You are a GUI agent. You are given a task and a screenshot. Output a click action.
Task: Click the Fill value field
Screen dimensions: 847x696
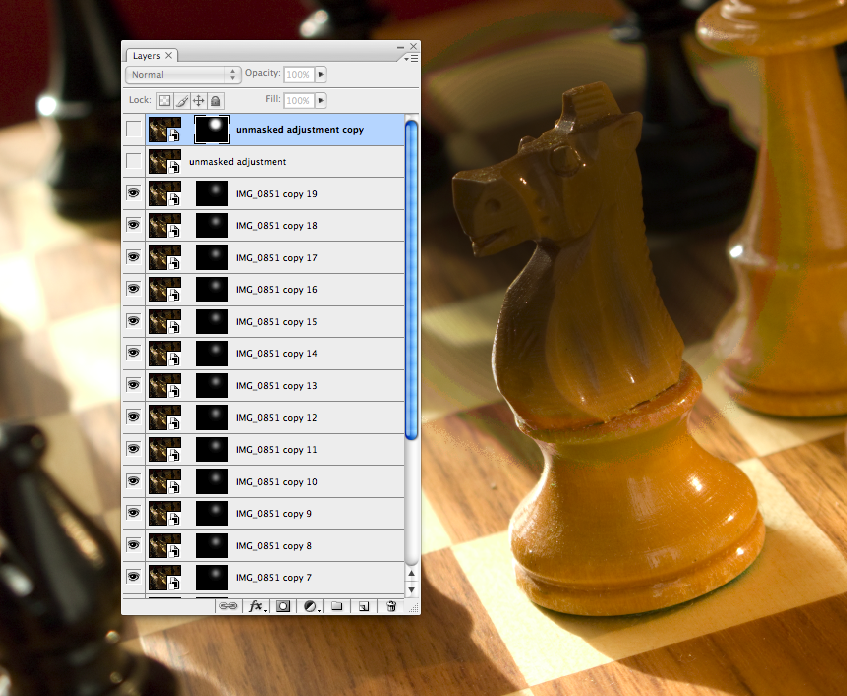pyautogui.click(x=299, y=101)
